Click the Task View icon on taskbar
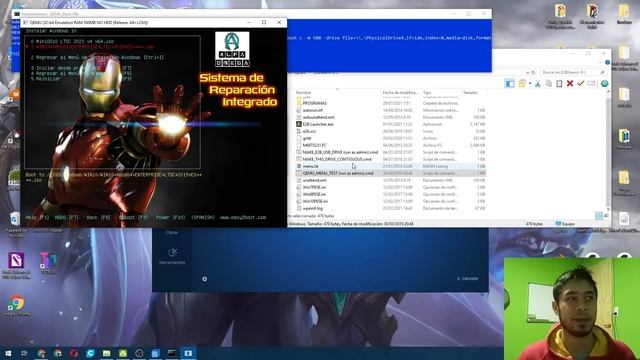Viewport: 640px width, 360px height. (24, 353)
